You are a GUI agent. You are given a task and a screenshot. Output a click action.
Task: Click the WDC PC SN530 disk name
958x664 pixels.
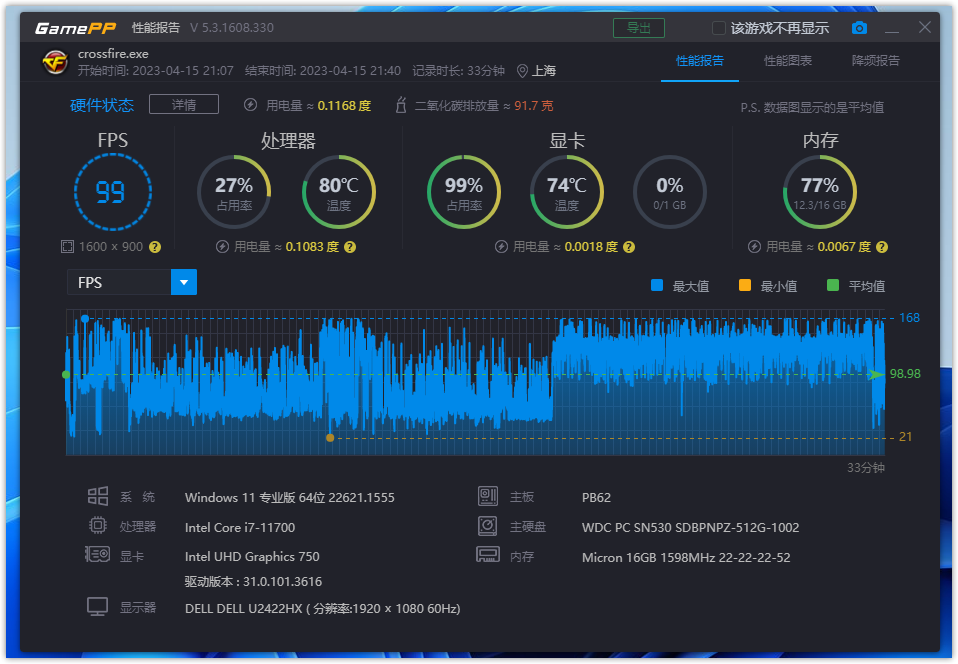pos(690,527)
